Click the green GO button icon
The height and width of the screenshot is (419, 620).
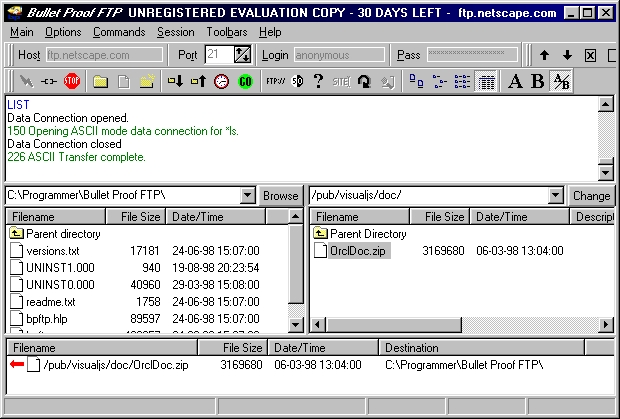point(245,81)
